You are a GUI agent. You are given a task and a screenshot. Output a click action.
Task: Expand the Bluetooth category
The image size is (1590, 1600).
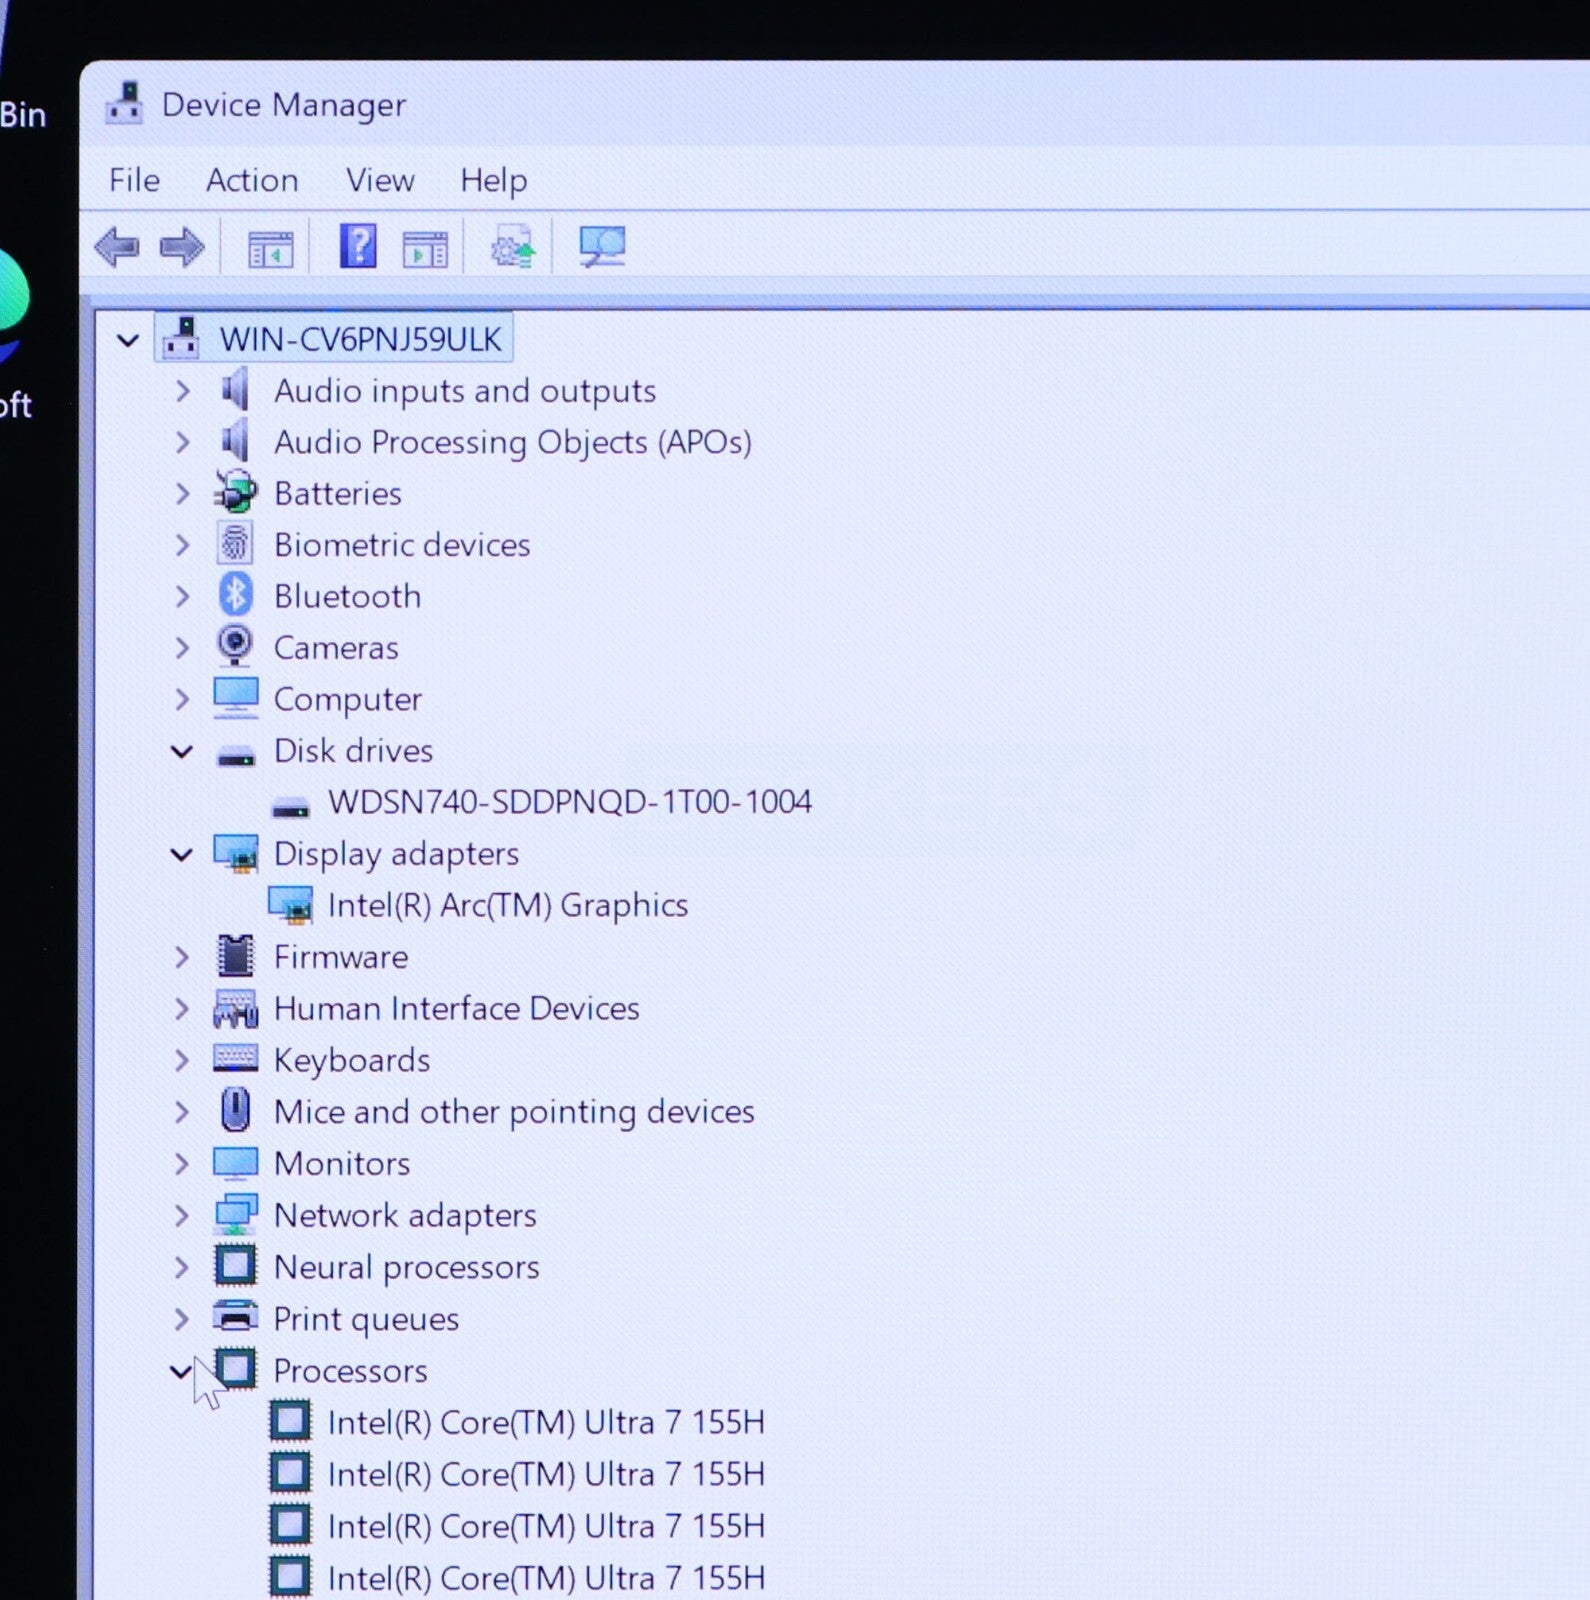pos(182,596)
